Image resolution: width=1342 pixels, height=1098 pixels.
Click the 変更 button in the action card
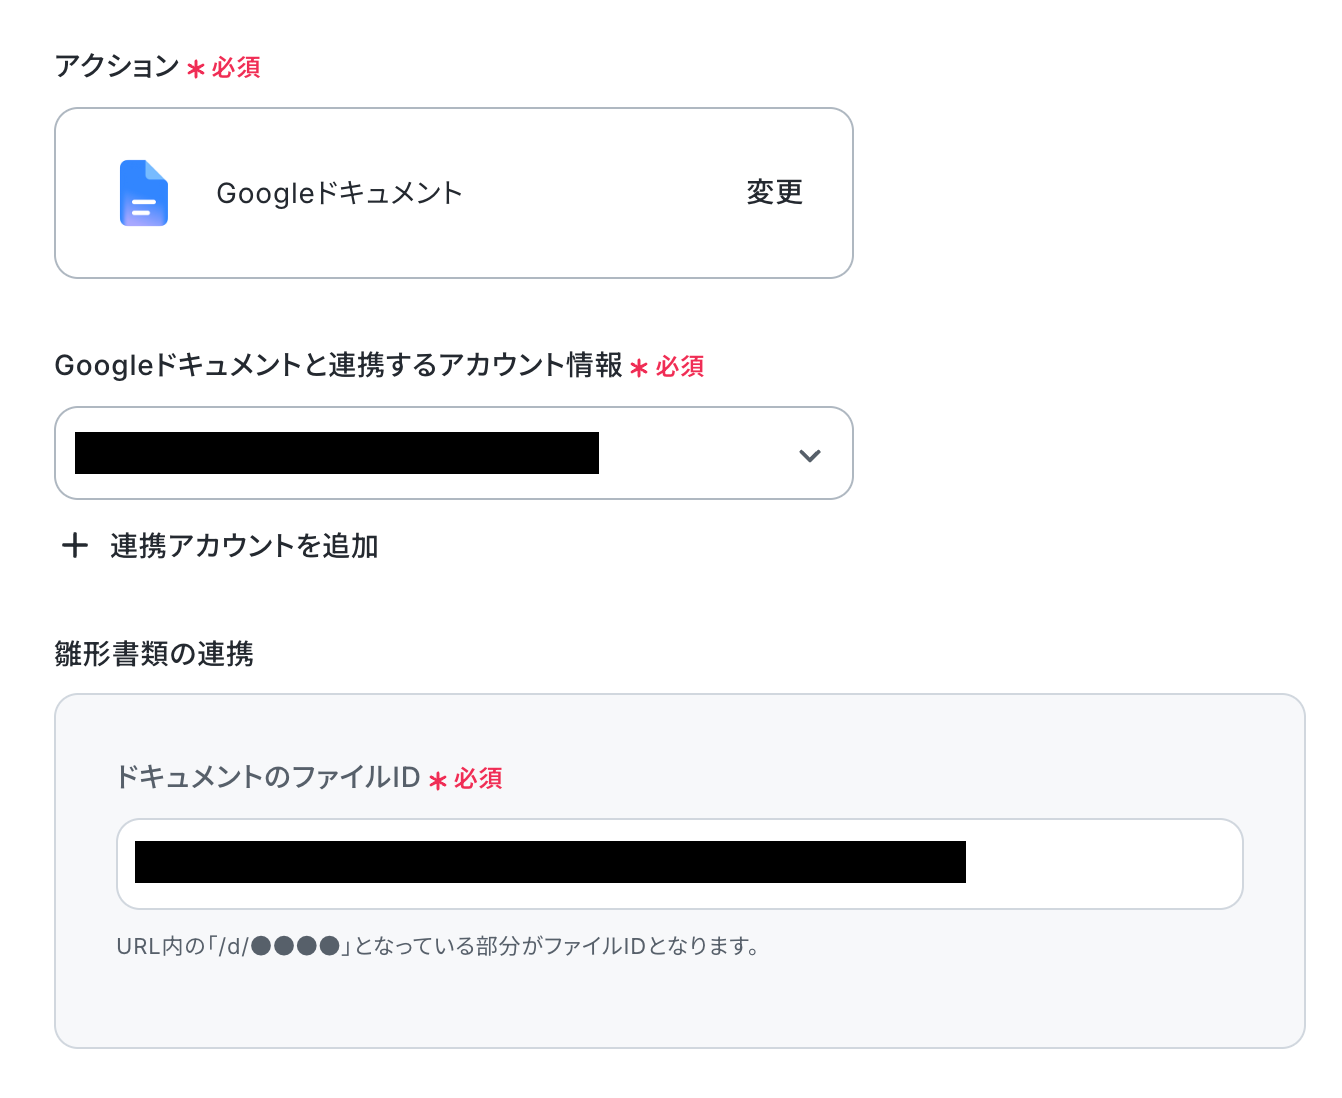[775, 192]
